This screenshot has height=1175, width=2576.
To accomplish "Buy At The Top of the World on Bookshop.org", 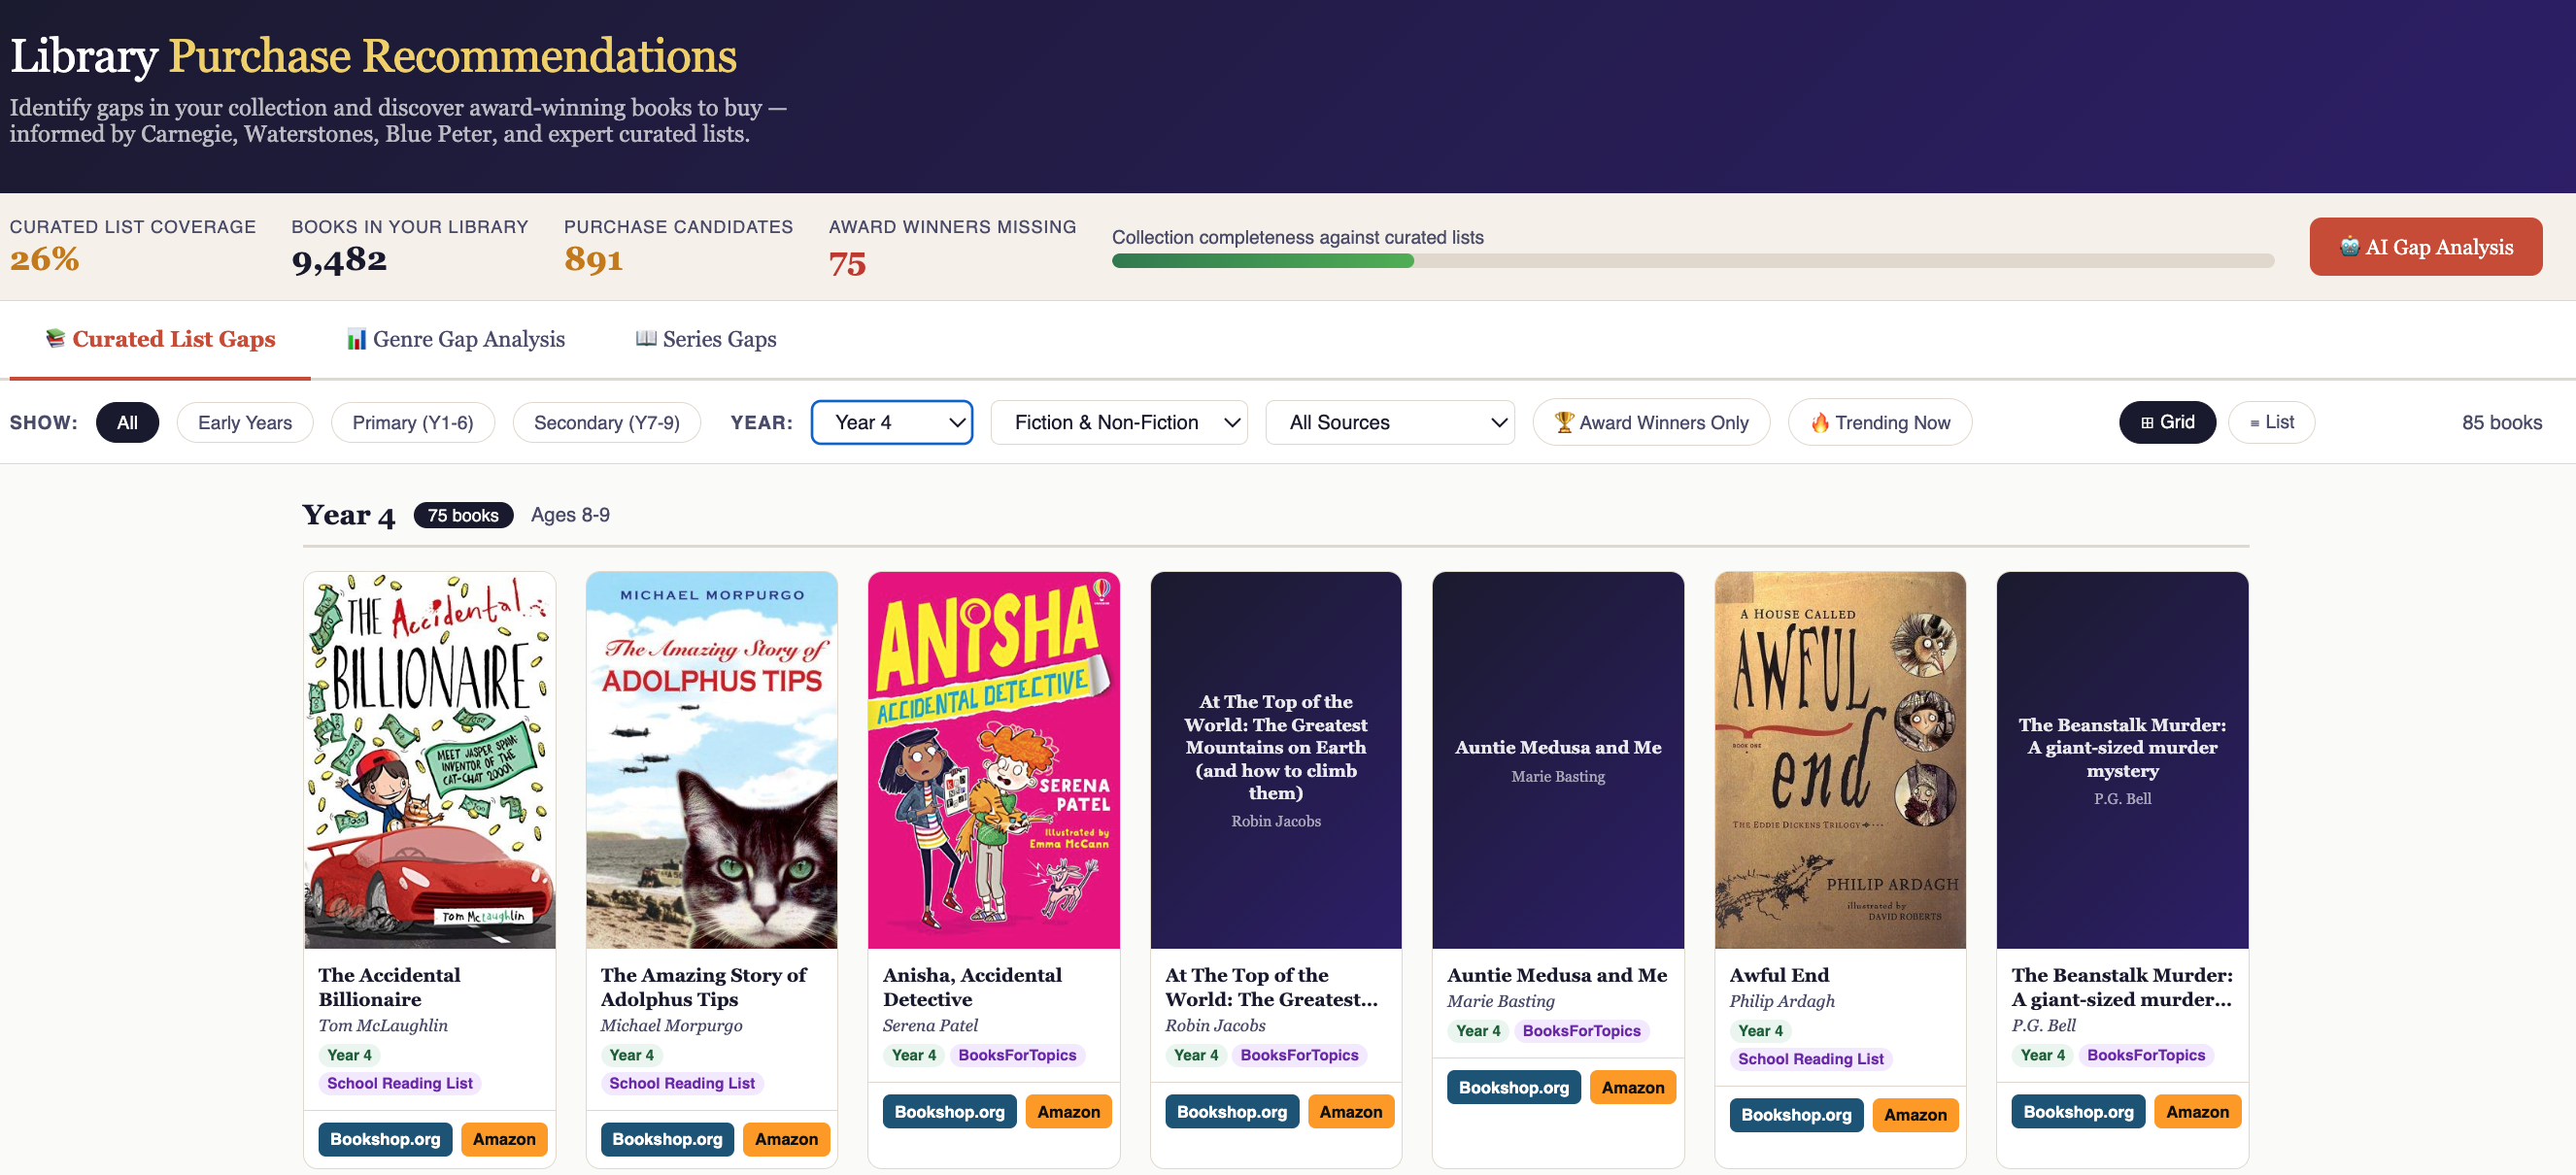I will click(x=1231, y=1112).
